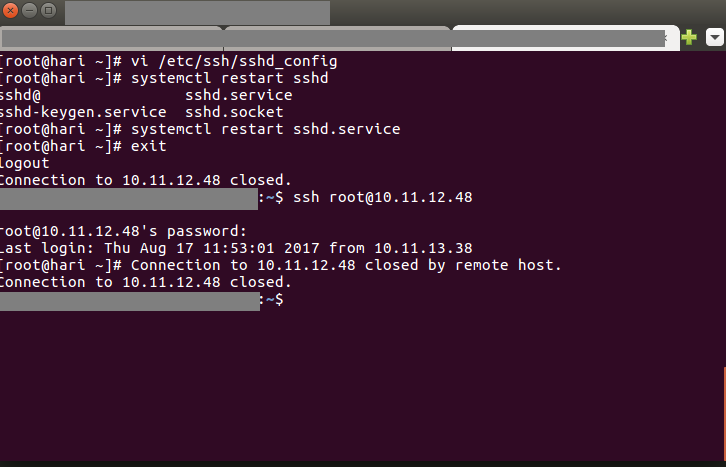Click the sshd.socket completion entry
Screen dimensions: 726x467
click(234, 112)
